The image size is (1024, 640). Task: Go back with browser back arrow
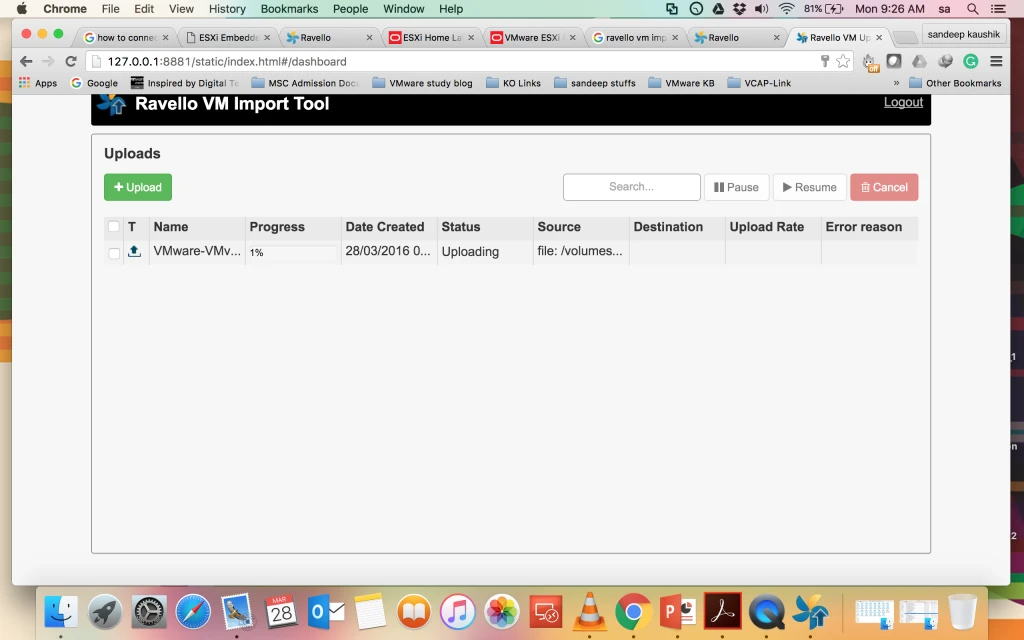[26, 61]
